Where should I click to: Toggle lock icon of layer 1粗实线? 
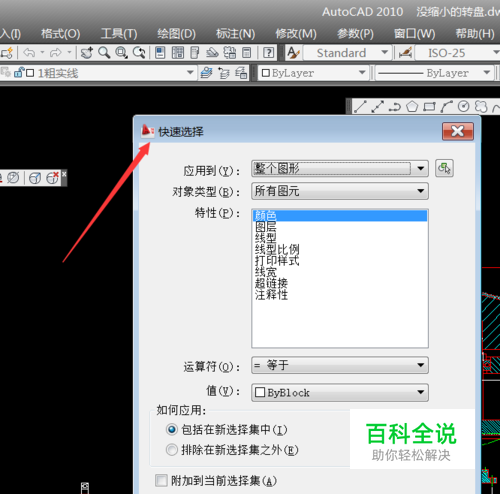coord(19,72)
